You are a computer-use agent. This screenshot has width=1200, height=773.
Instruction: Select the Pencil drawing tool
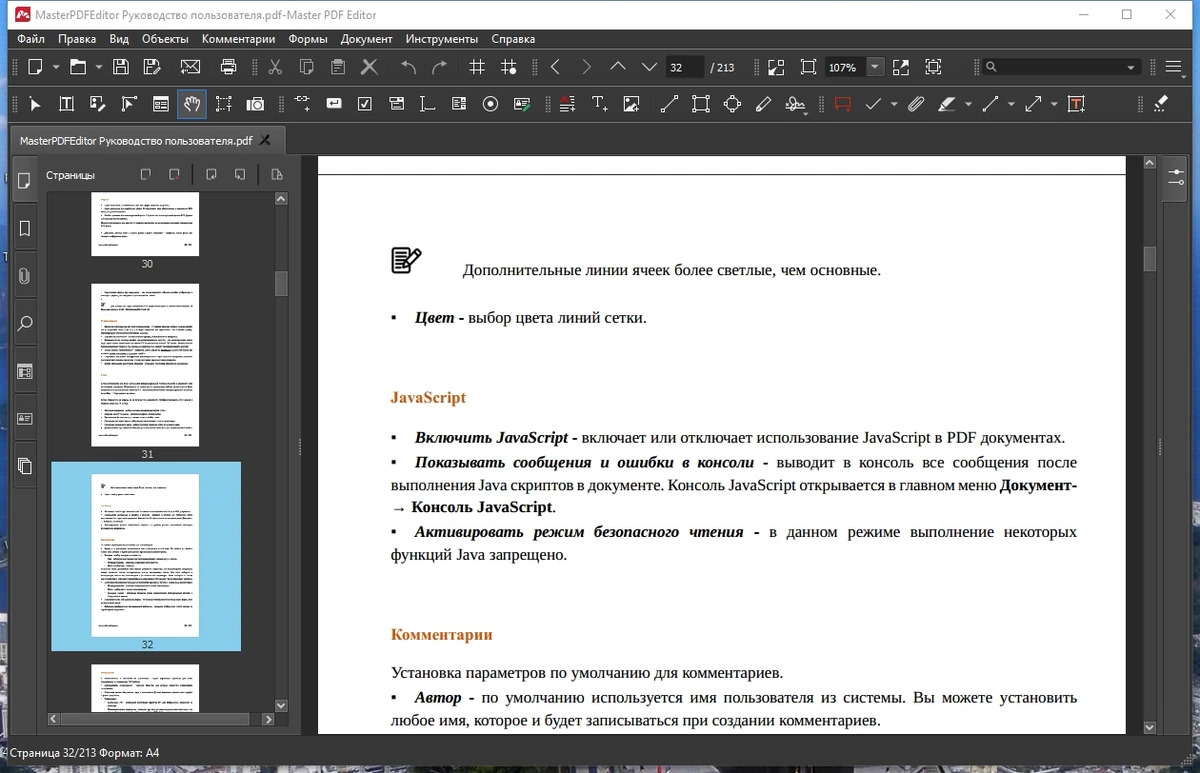[x=763, y=104]
